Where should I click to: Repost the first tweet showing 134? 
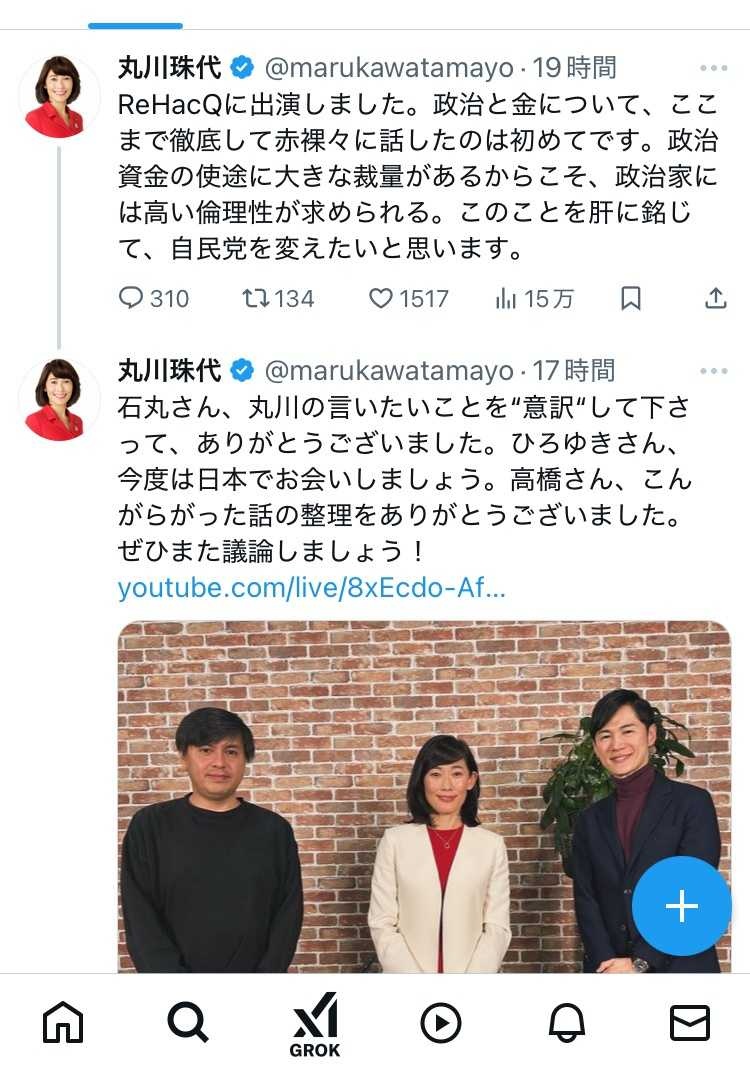point(278,299)
